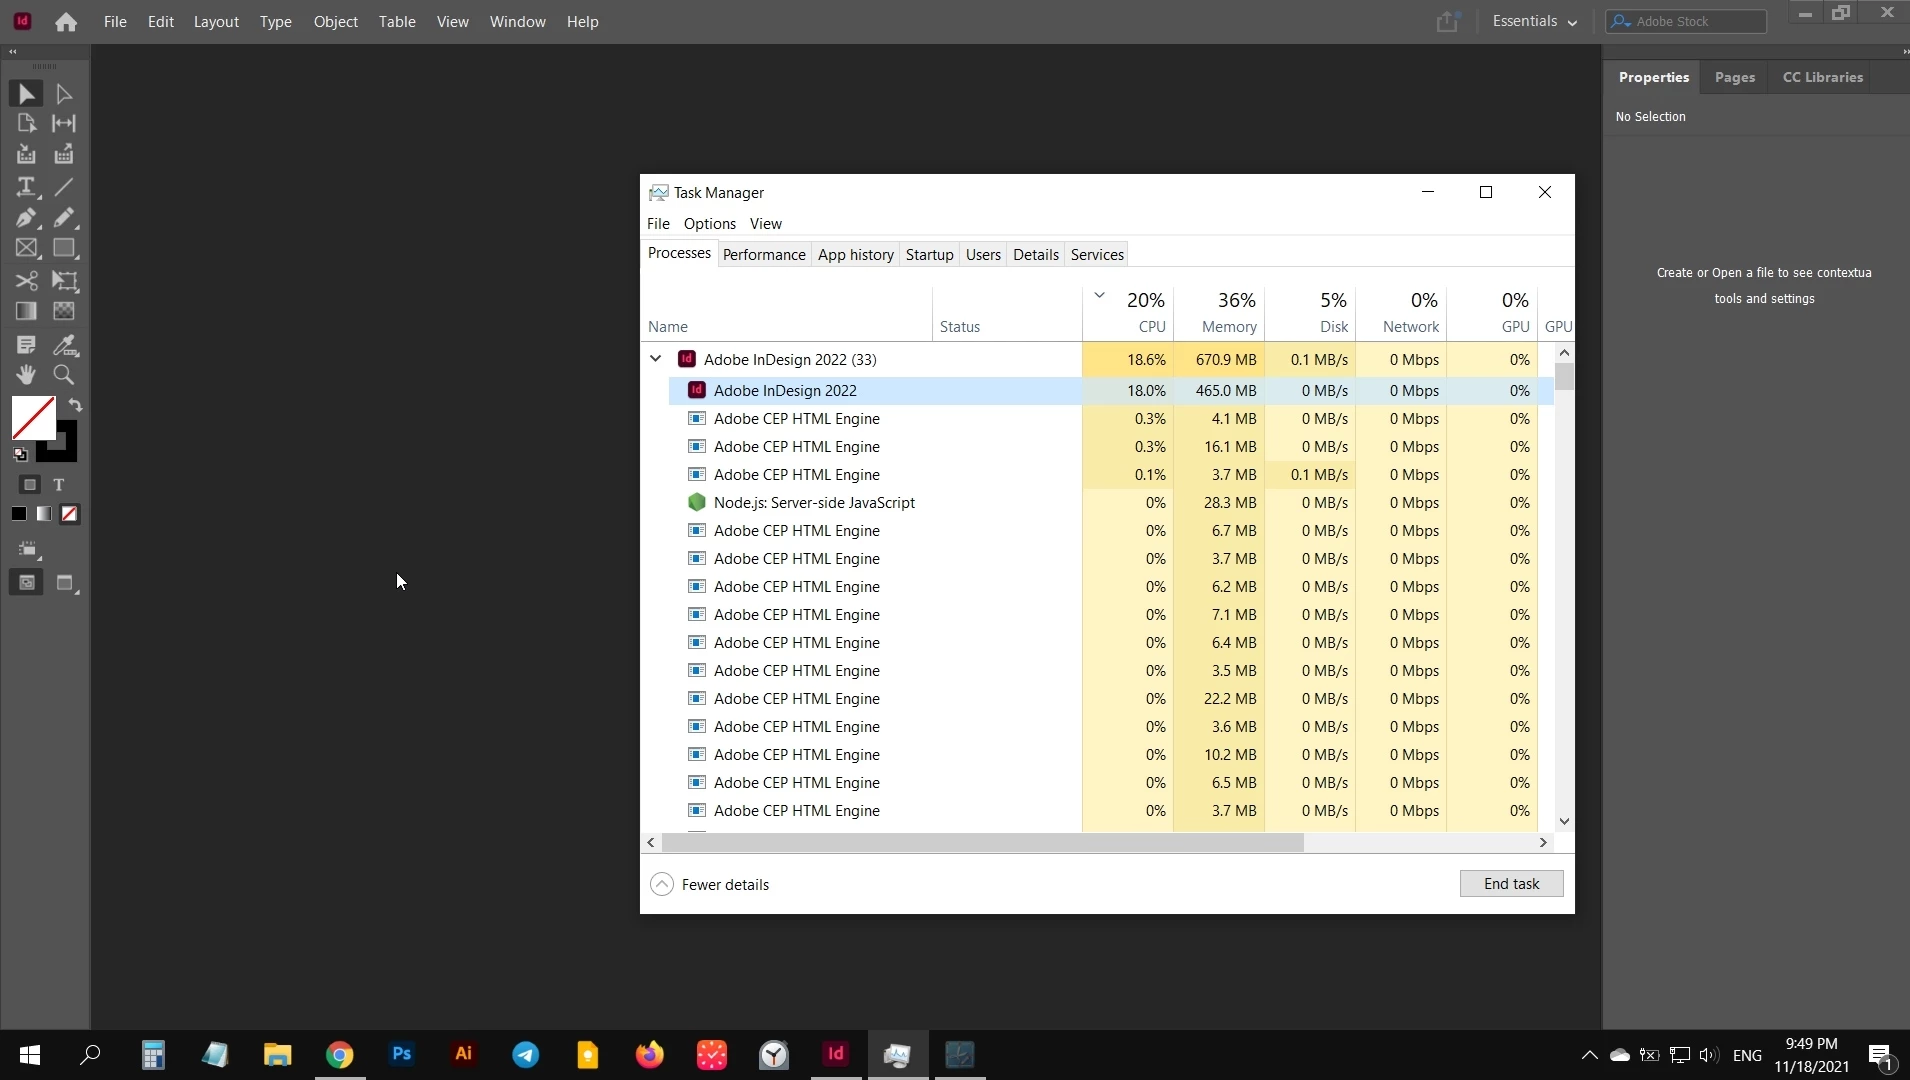This screenshot has height=1080, width=1910.
Task: Toggle formatting affects text
Action: point(59,485)
